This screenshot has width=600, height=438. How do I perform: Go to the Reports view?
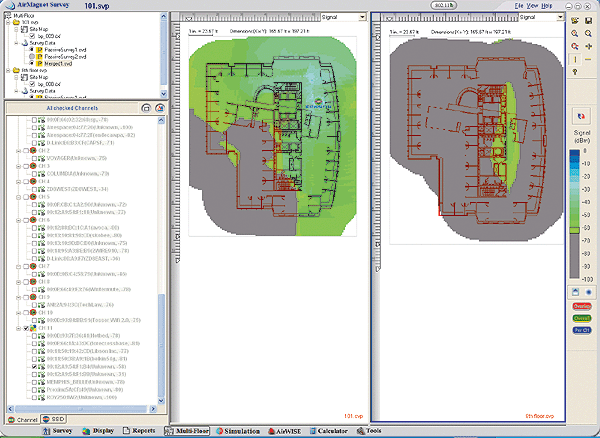point(139,431)
